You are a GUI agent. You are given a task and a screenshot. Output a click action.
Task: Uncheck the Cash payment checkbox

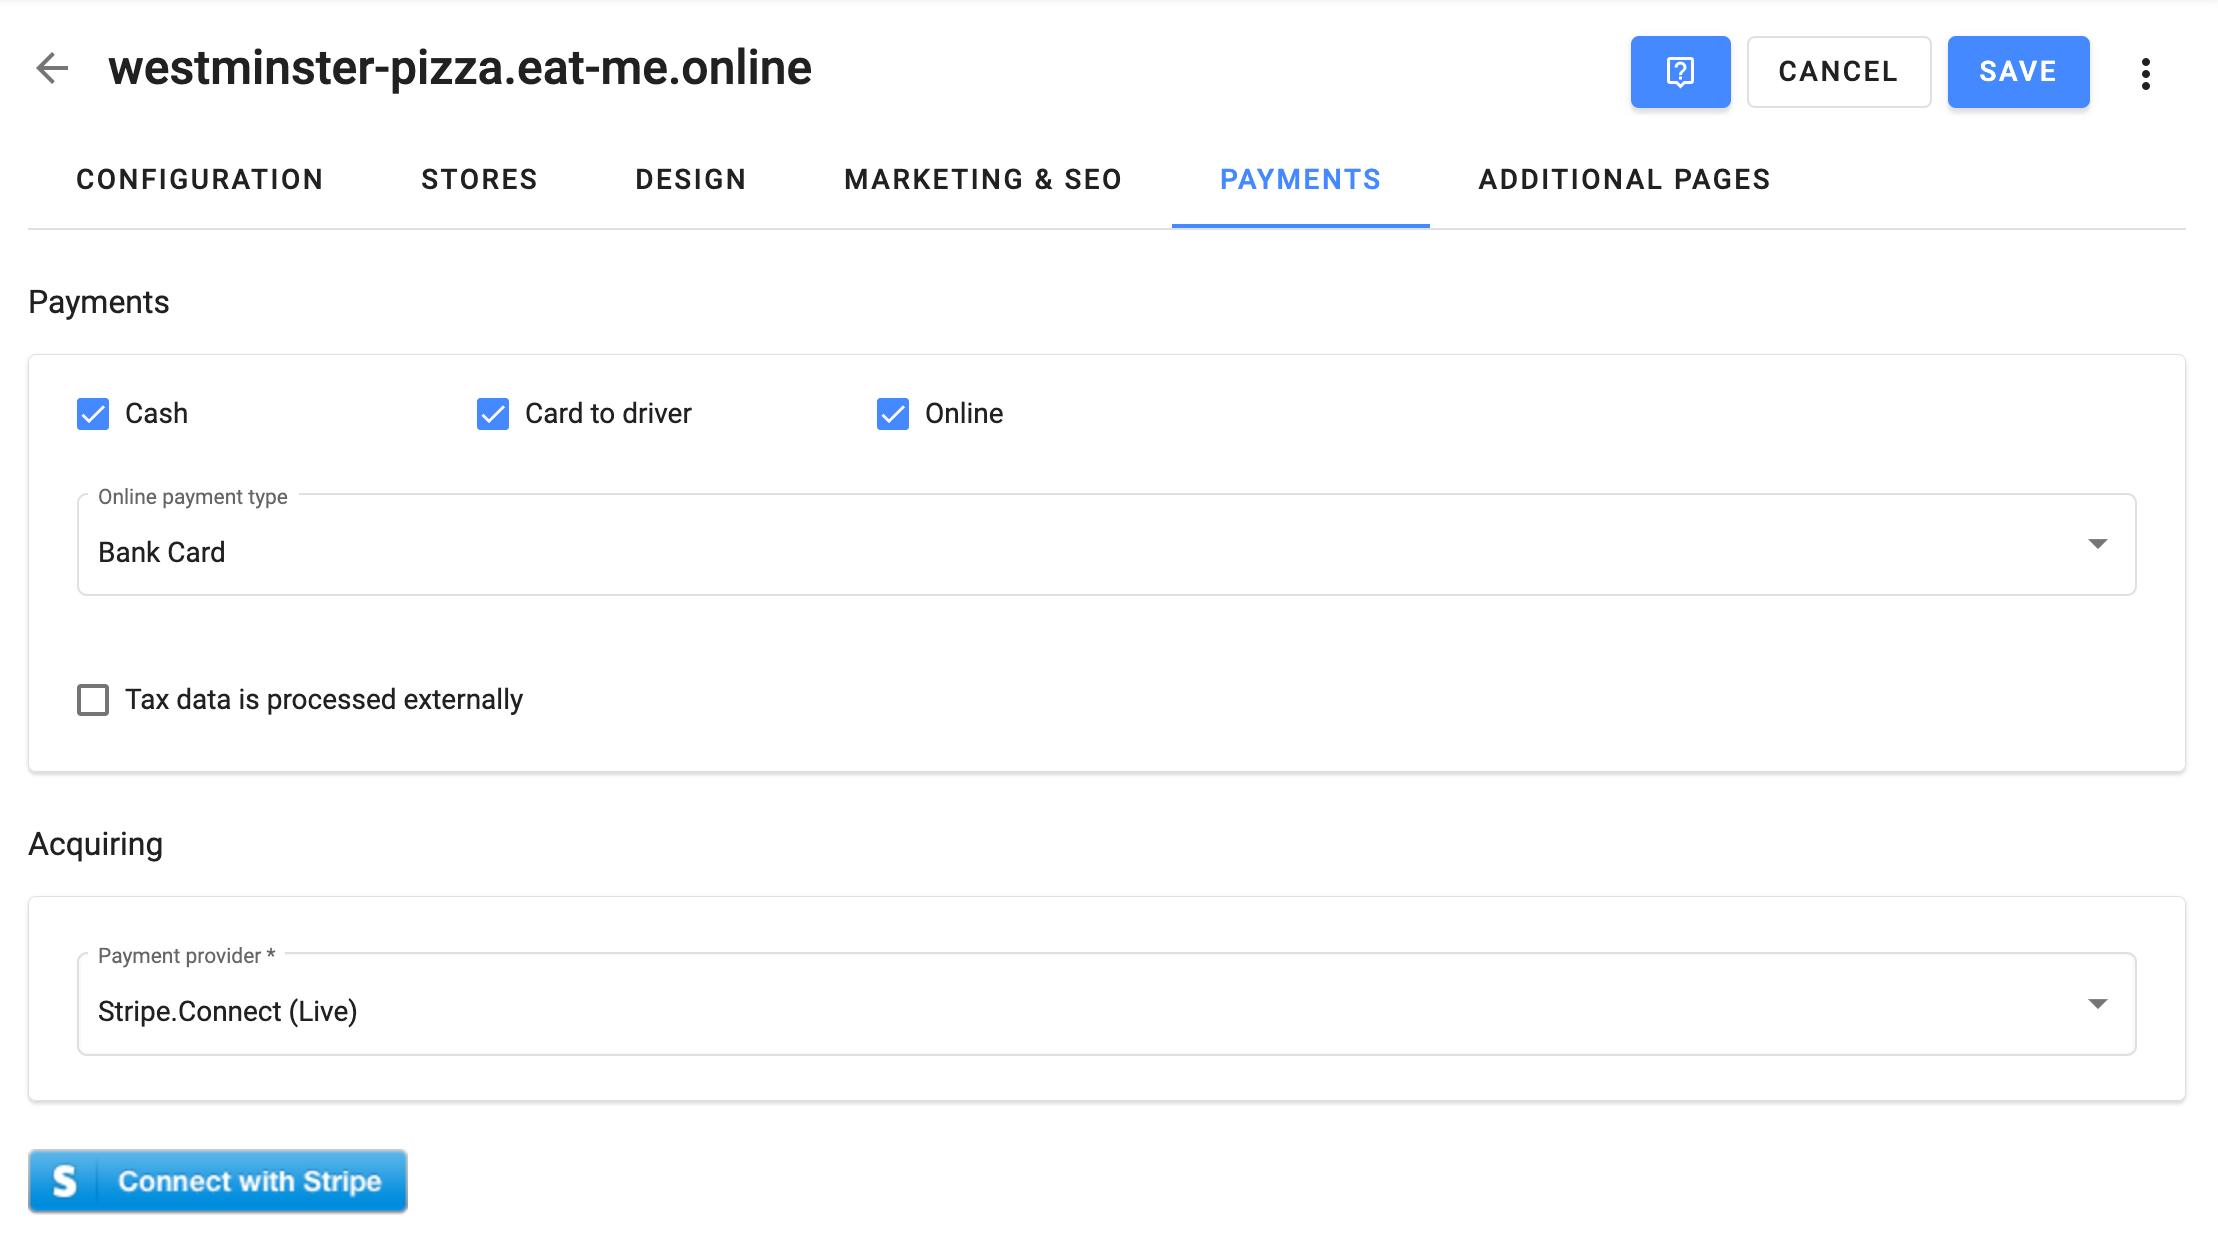coord(93,414)
